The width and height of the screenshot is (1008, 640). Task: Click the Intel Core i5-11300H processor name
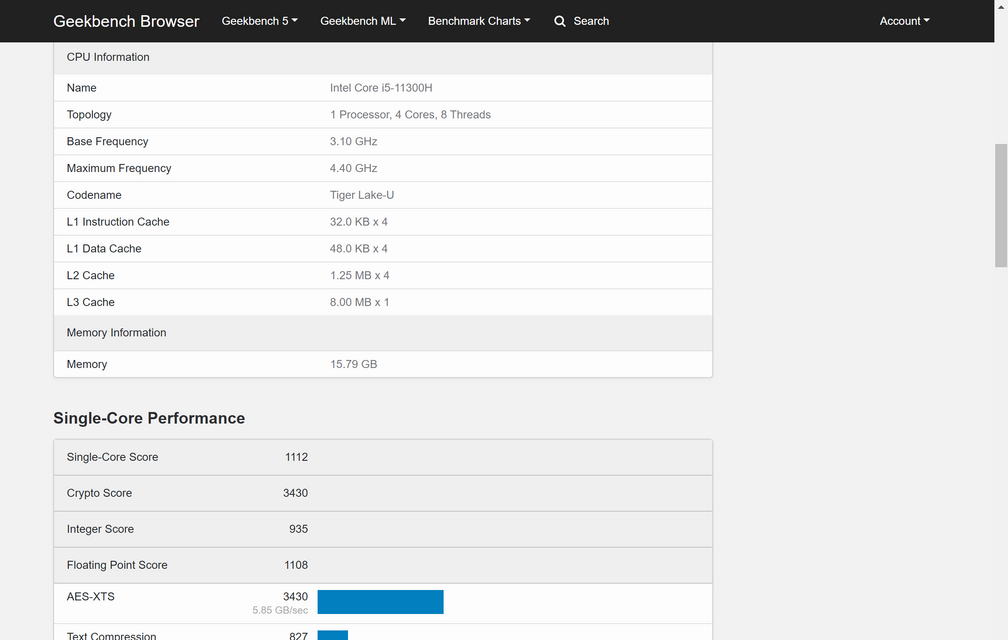(381, 88)
